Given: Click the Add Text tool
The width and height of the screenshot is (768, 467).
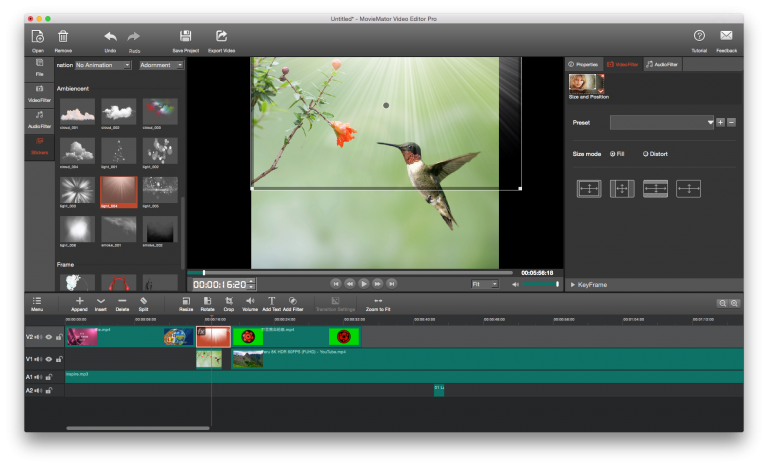Looking at the screenshot, I should pos(271,303).
